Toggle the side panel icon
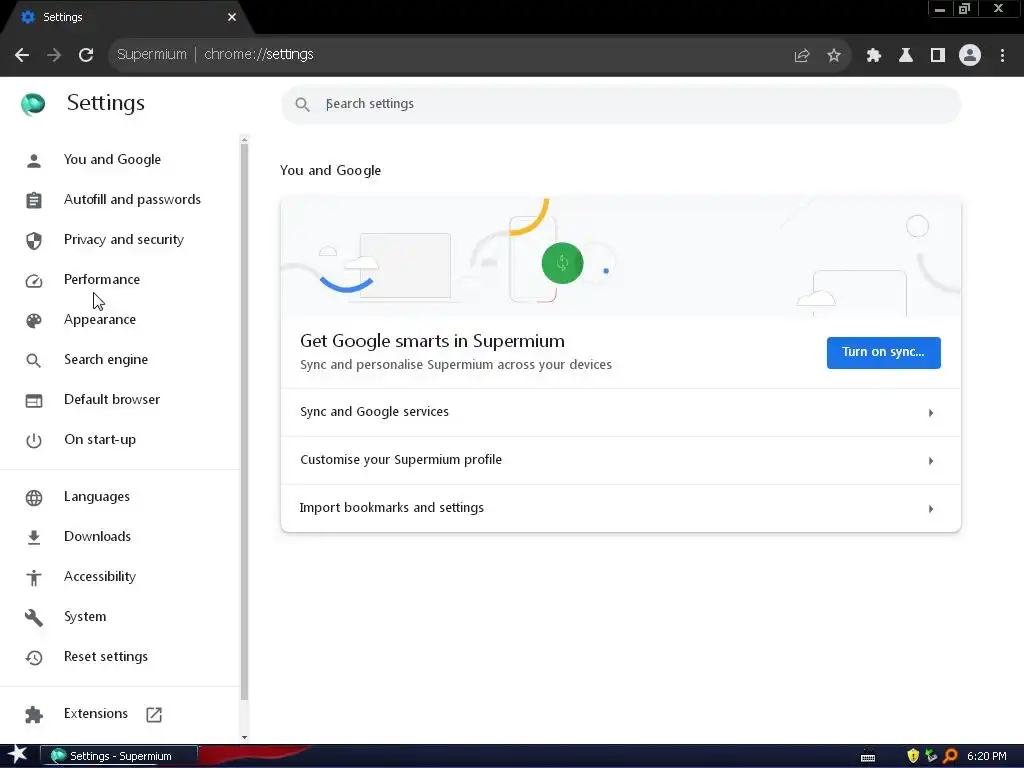Viewport: 1024px width, 768px height. [938, 56]
